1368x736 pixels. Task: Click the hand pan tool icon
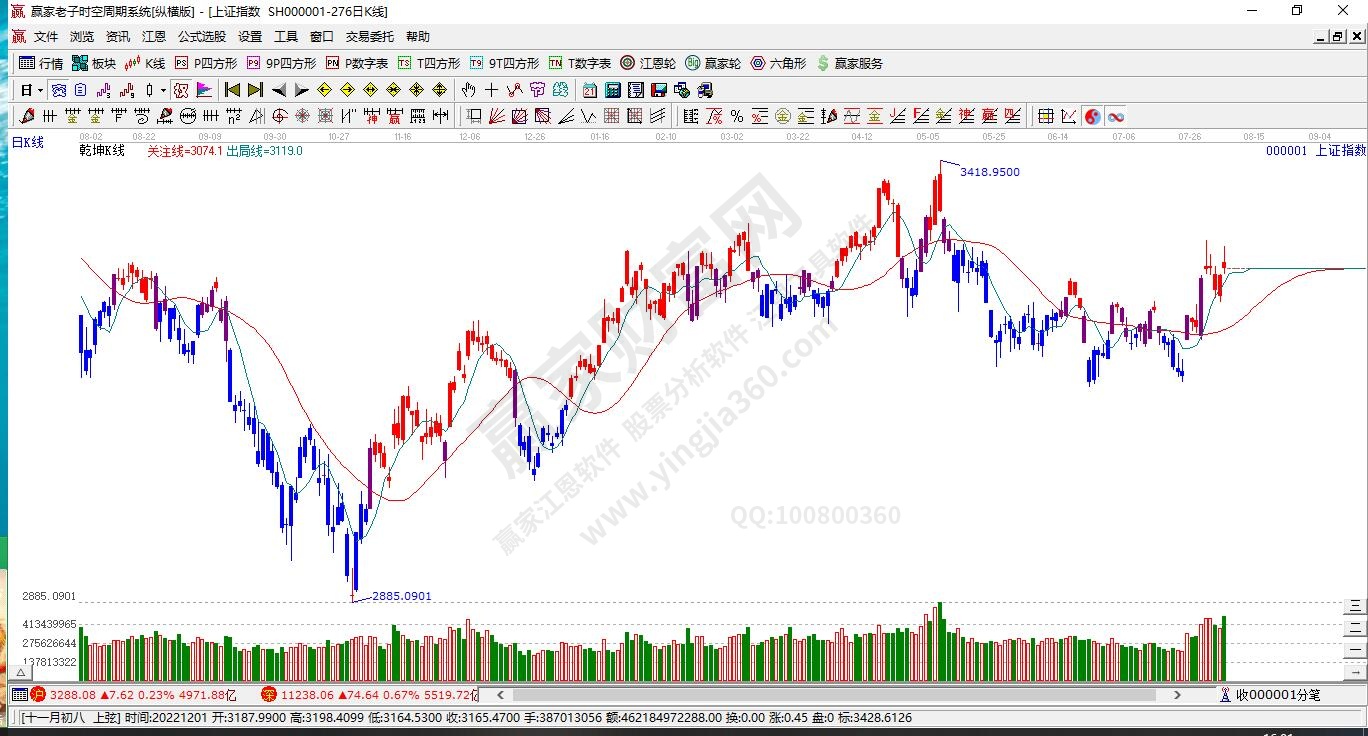(x=468, y=90)
